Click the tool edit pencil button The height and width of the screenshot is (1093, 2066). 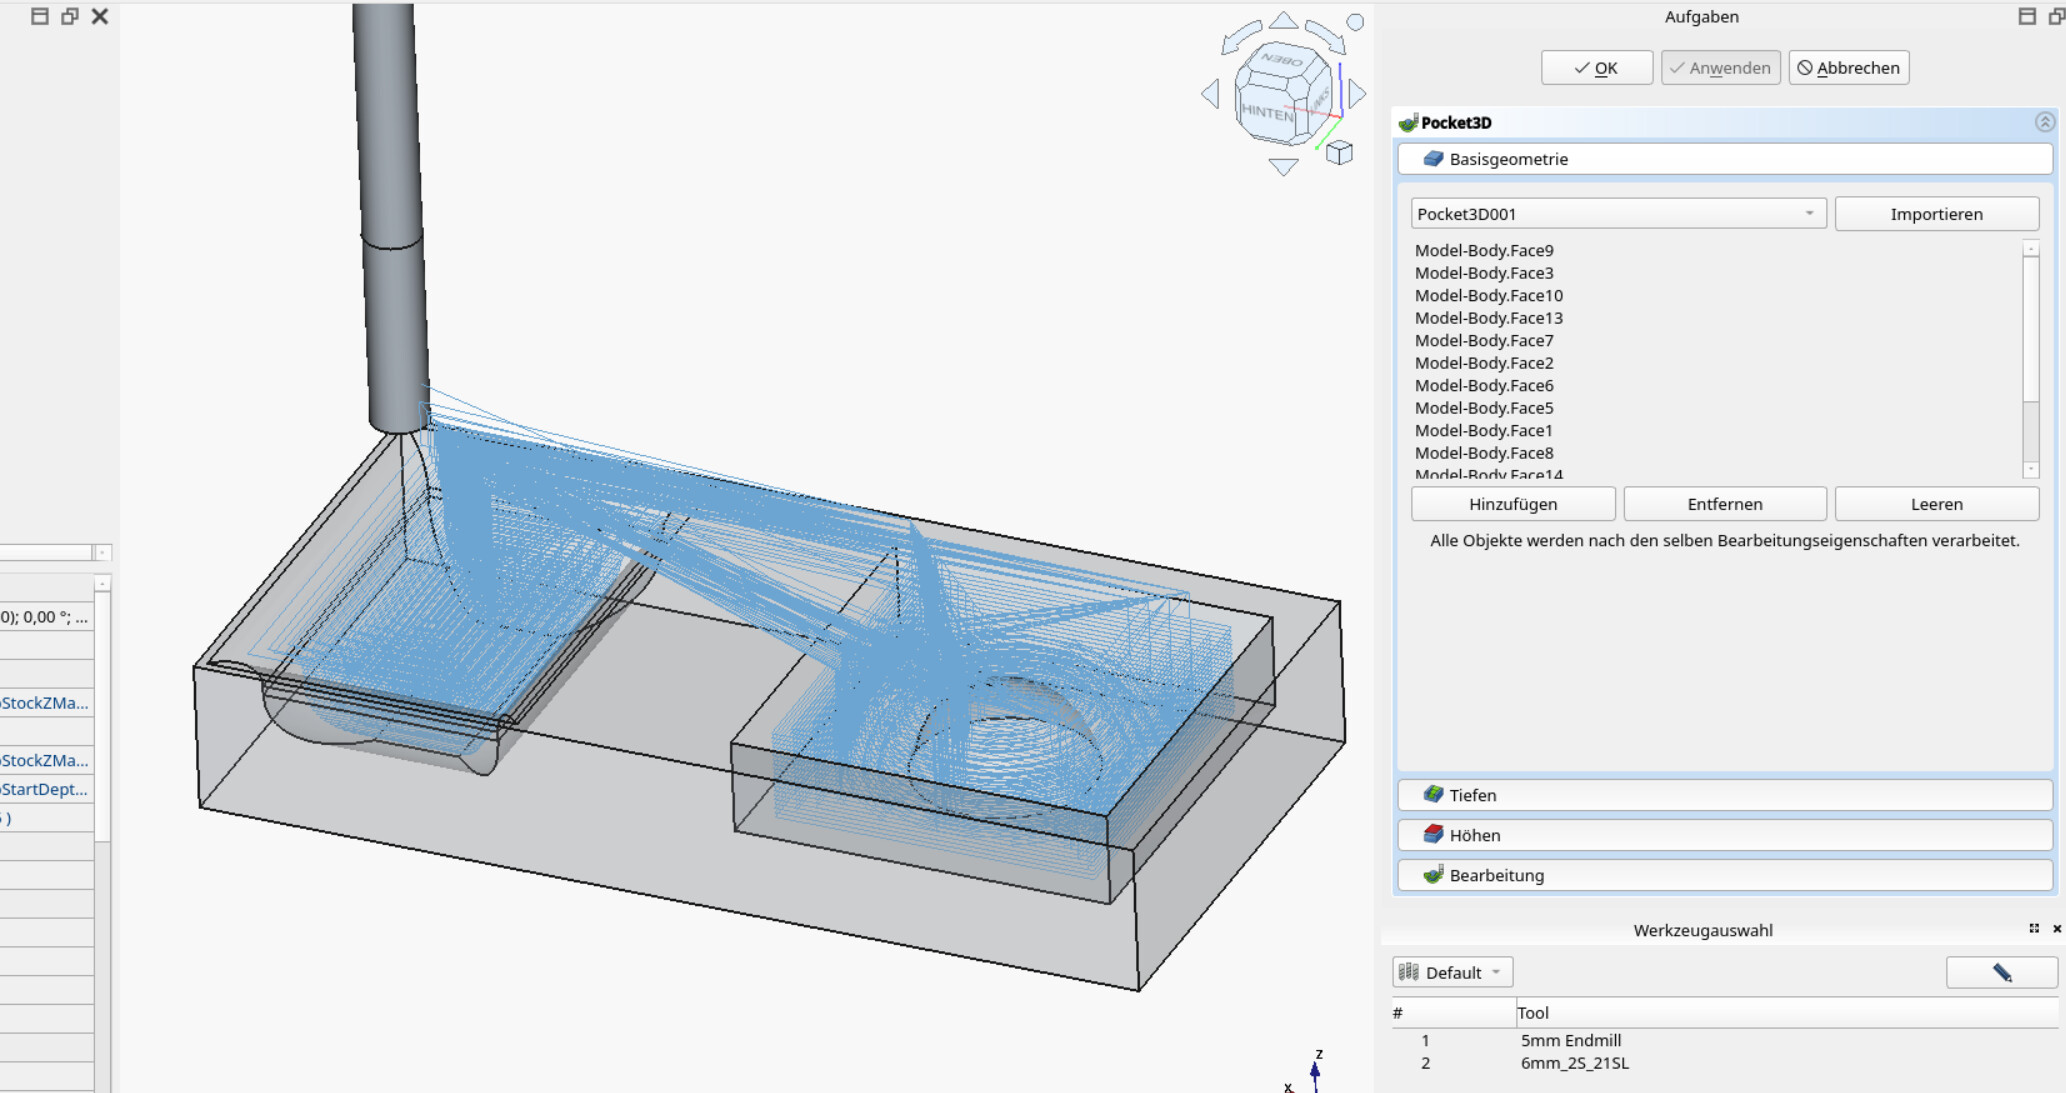[2001, 972]
